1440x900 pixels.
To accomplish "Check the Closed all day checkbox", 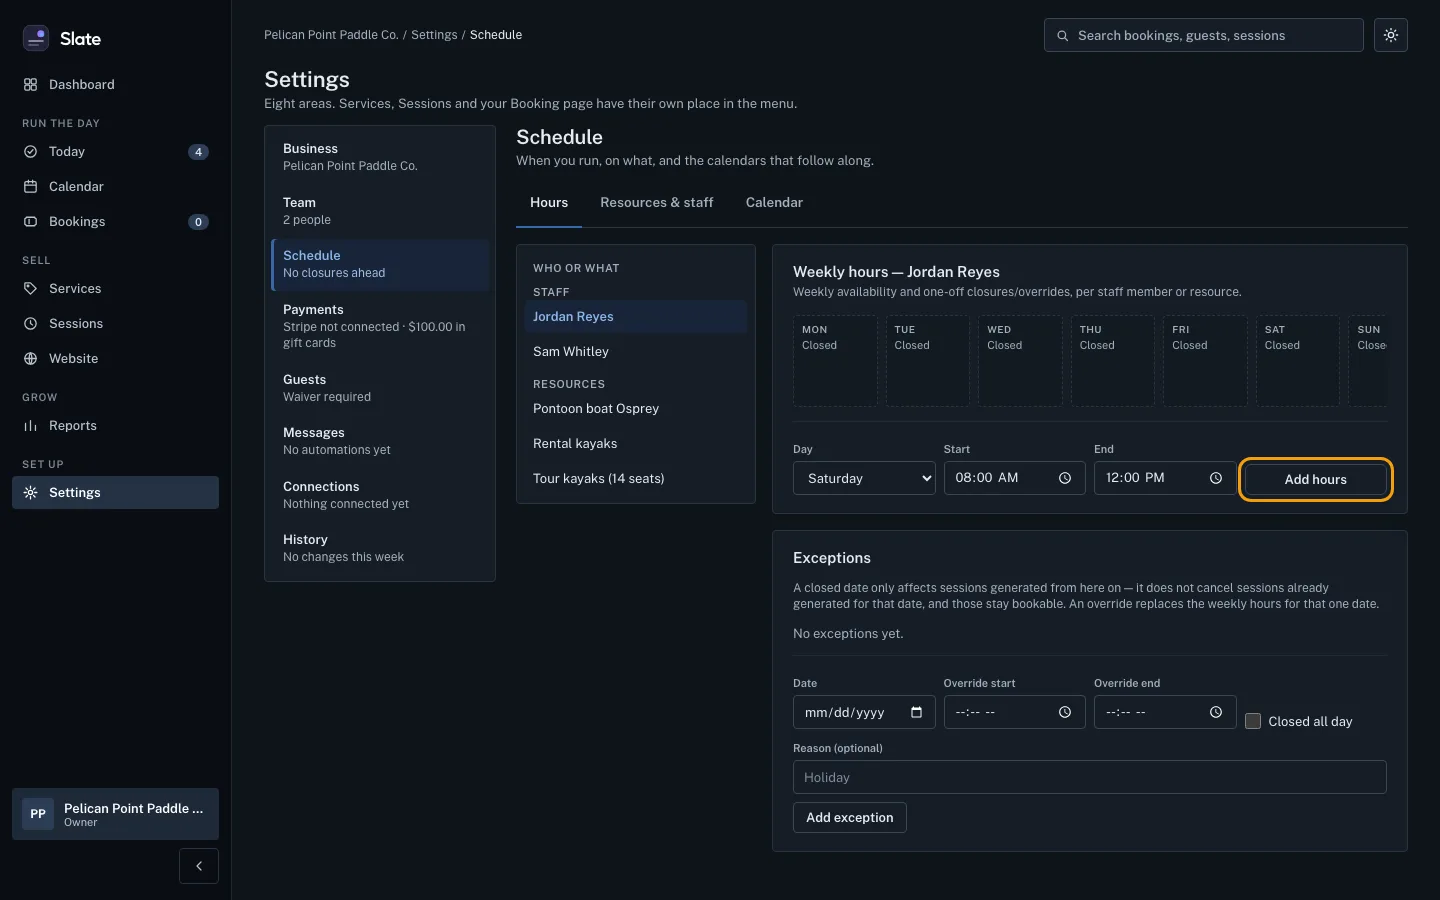I will coord(1253,721).
